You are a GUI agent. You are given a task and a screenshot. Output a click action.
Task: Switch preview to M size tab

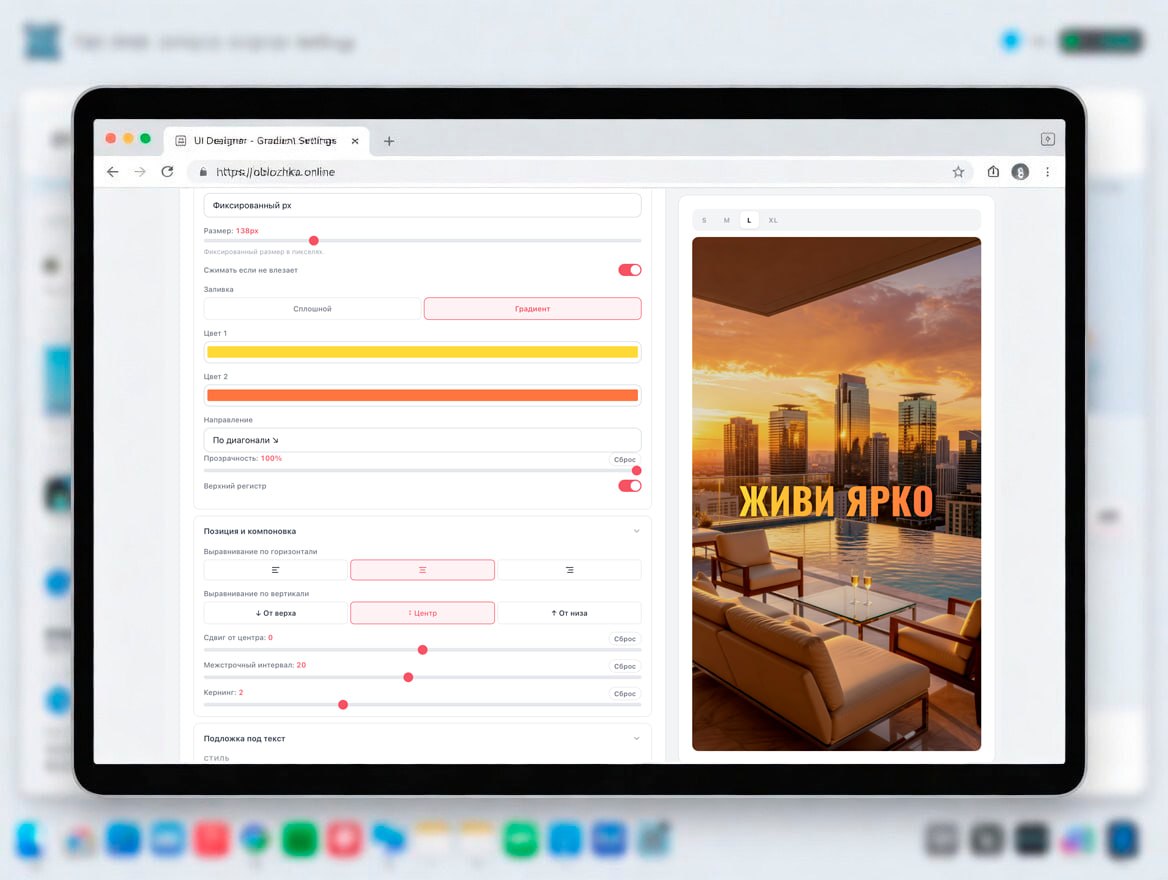[x=727, y=220]
